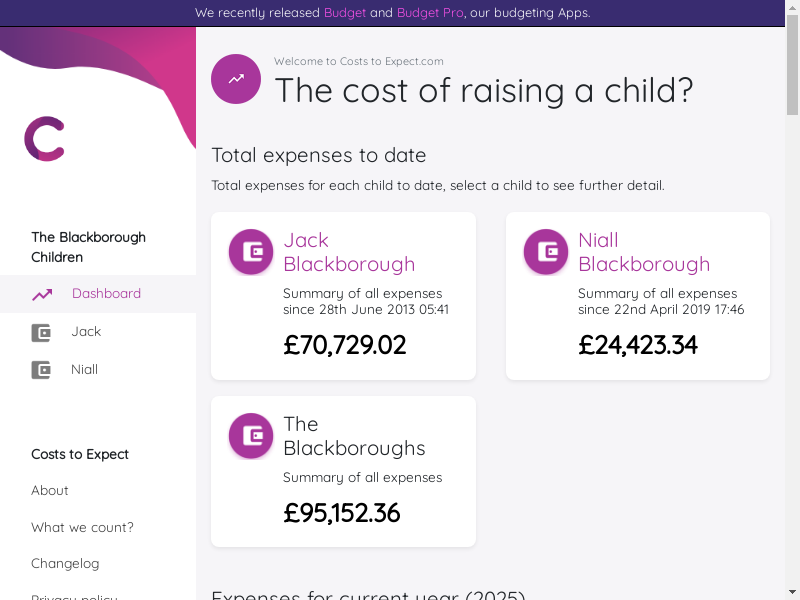Screen dimensions: 800x600
Task: Click the wallet icon next to Niall in the sidebar
Action: pos(41,370)
